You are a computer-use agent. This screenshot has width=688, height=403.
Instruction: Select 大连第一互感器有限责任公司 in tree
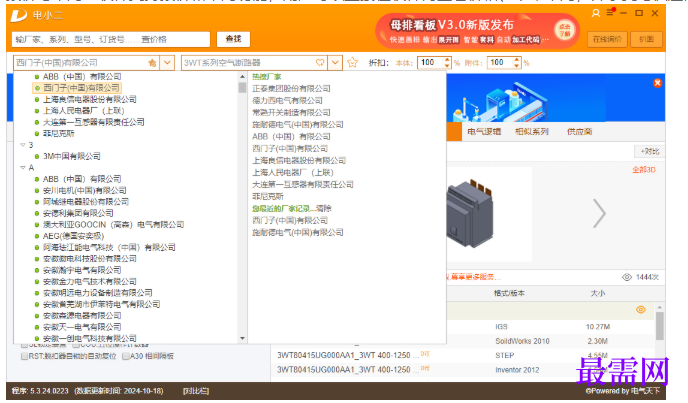[93, 122]
